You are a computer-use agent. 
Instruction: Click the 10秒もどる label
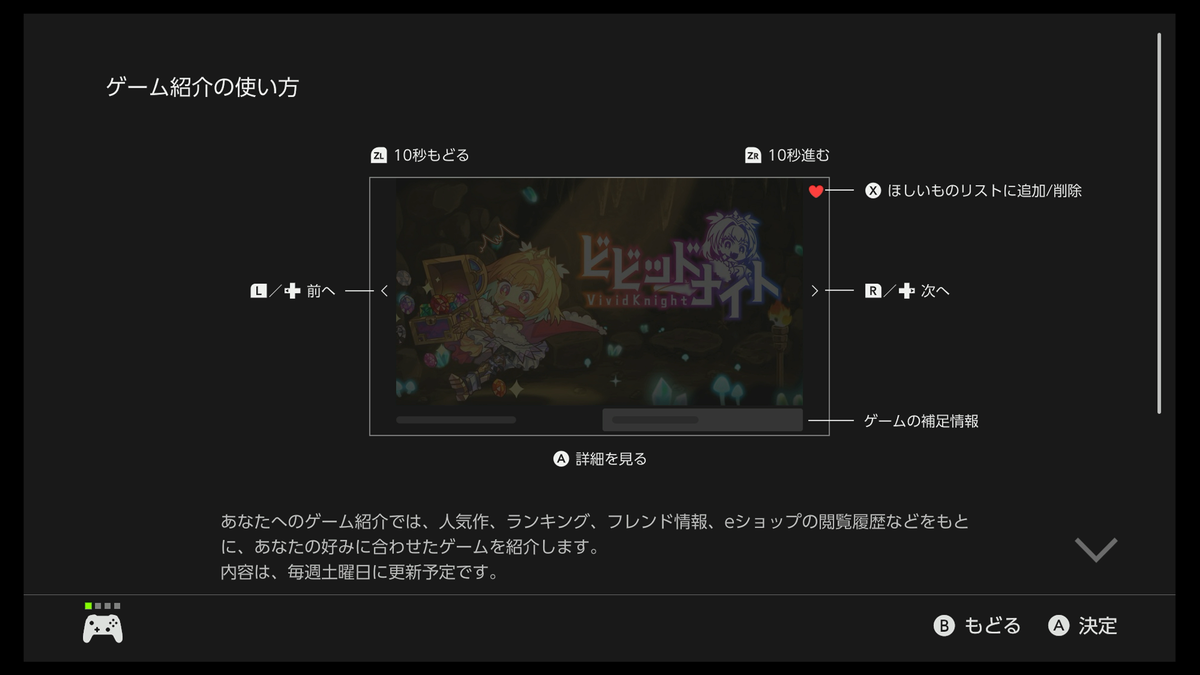point(431,155)
